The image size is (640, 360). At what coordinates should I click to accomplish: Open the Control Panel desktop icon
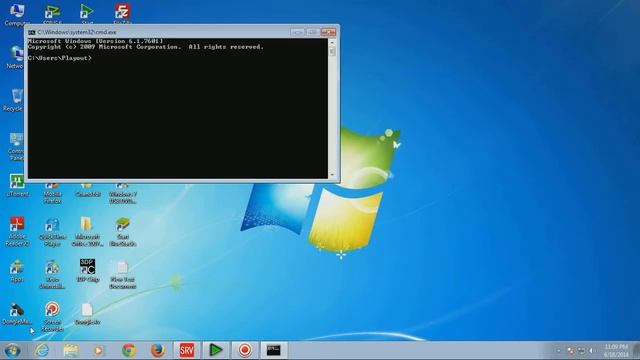tap(16, 146)
